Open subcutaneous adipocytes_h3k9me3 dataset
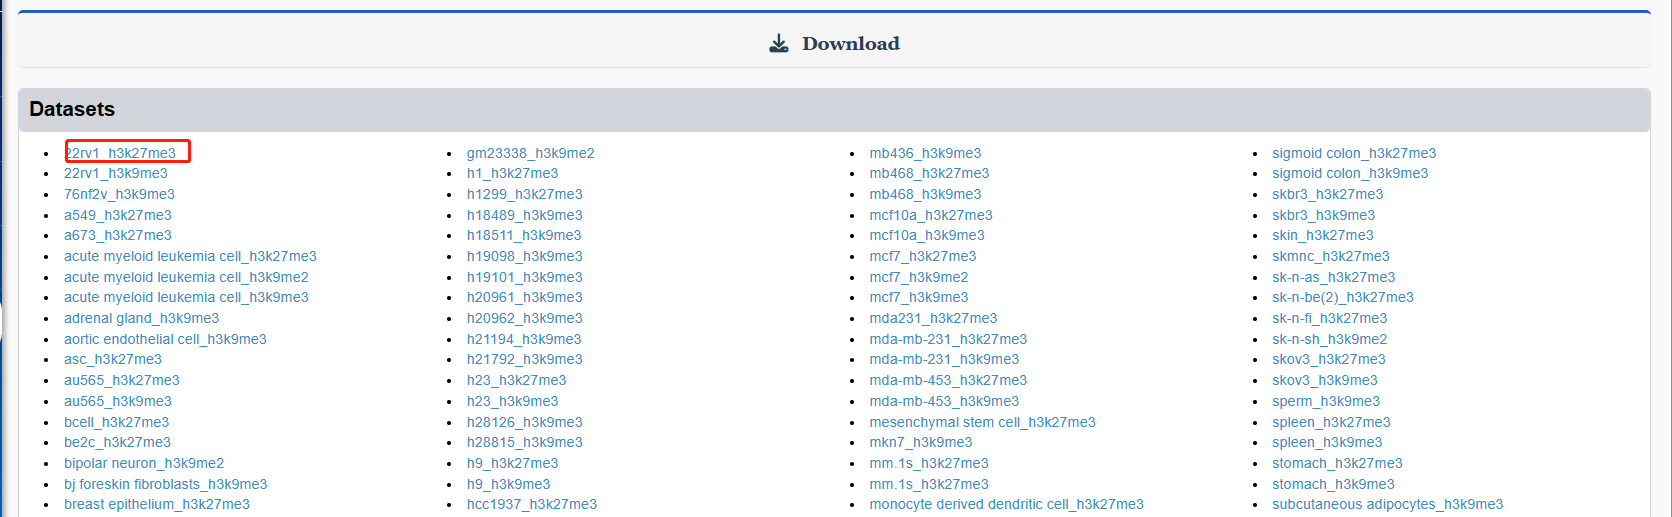Viewport: 1672px width, 517px height. coord(1387,504)
